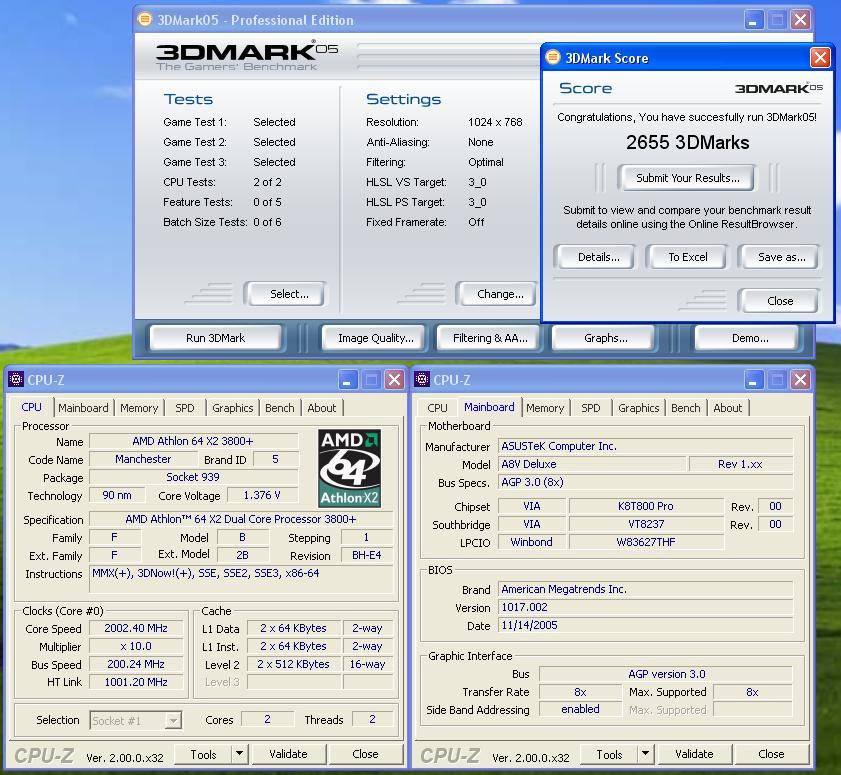Open Tools dropdown arrow in right CPU-Z
The image size is (841, 775).
tap(645, 754)
